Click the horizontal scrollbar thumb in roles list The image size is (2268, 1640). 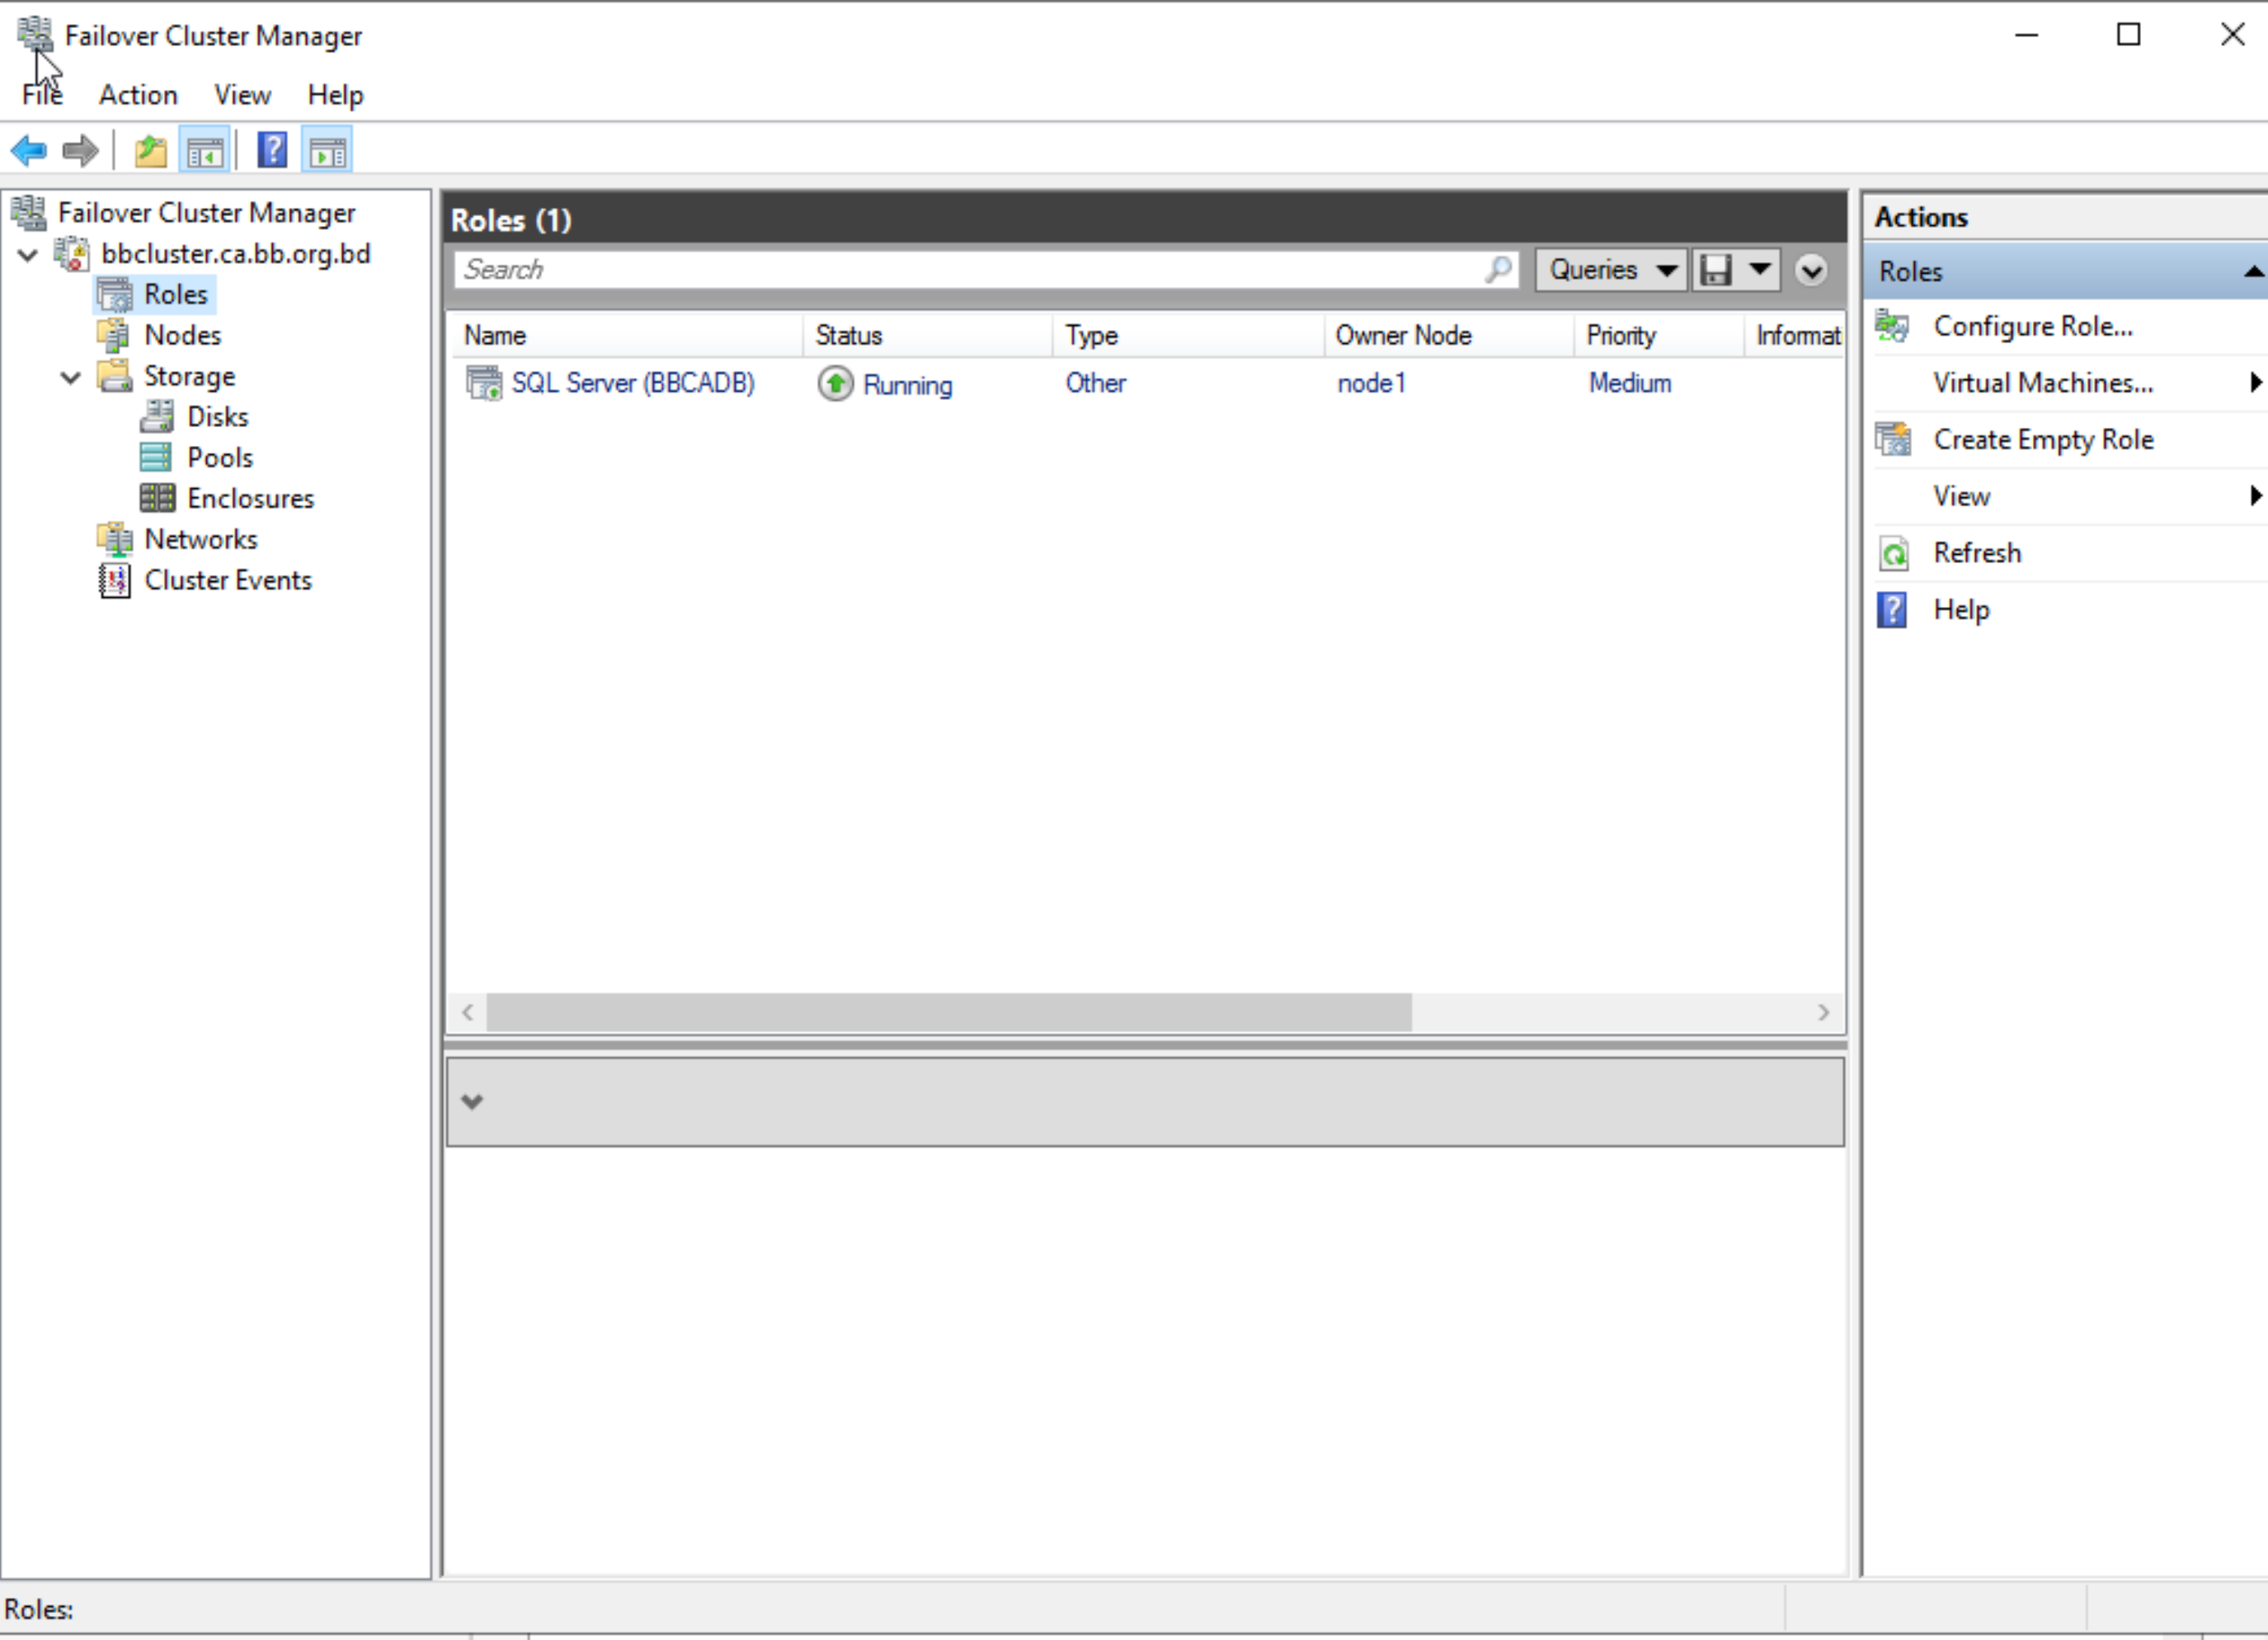949,1012
